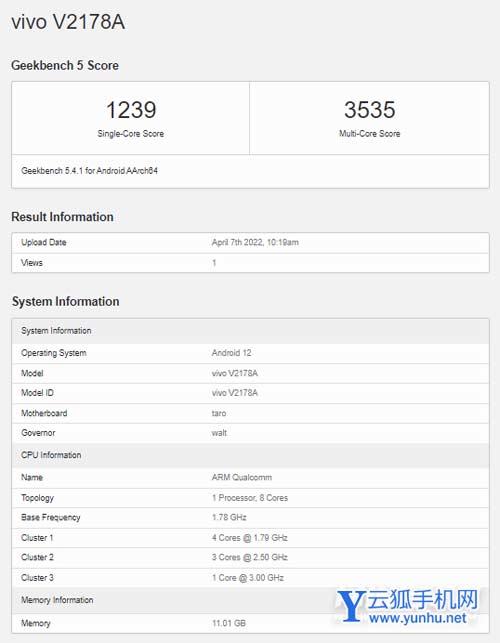500x643 pixels.
Task: Click the multi-core score 3535
Action: point(370,109)
